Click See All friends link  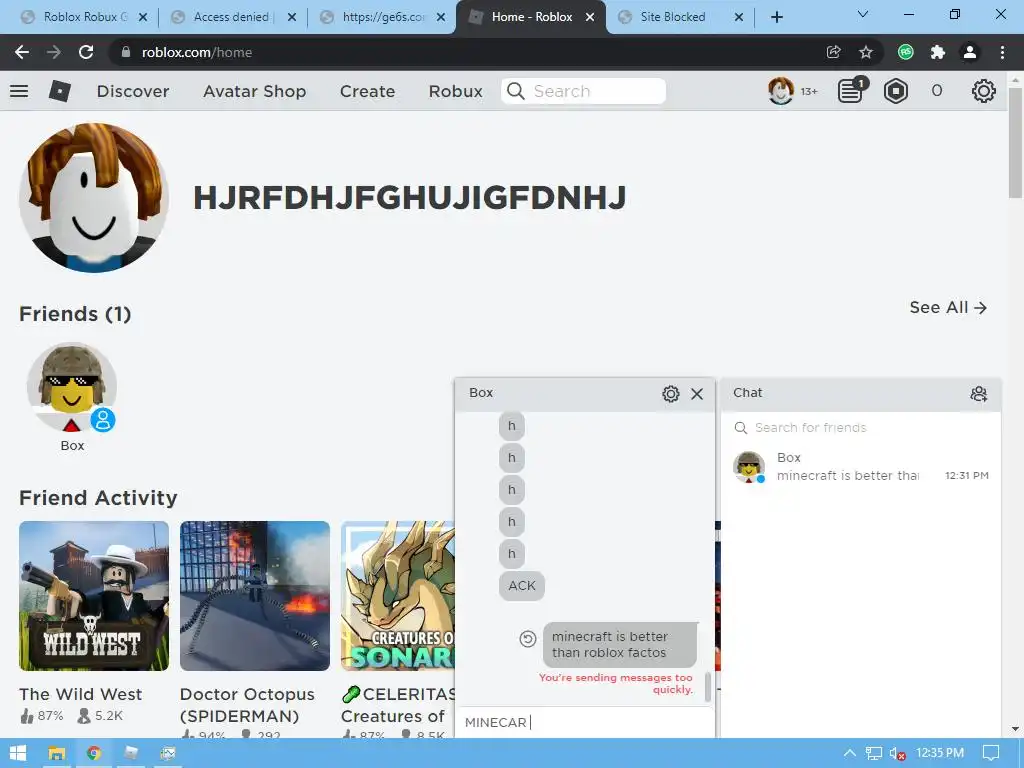948,307
